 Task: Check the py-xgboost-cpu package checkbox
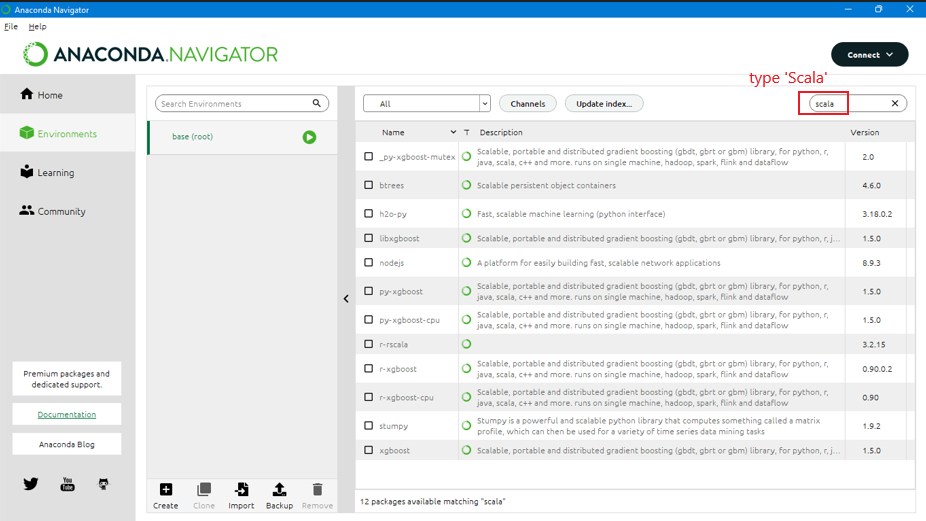tap(369, 320)
